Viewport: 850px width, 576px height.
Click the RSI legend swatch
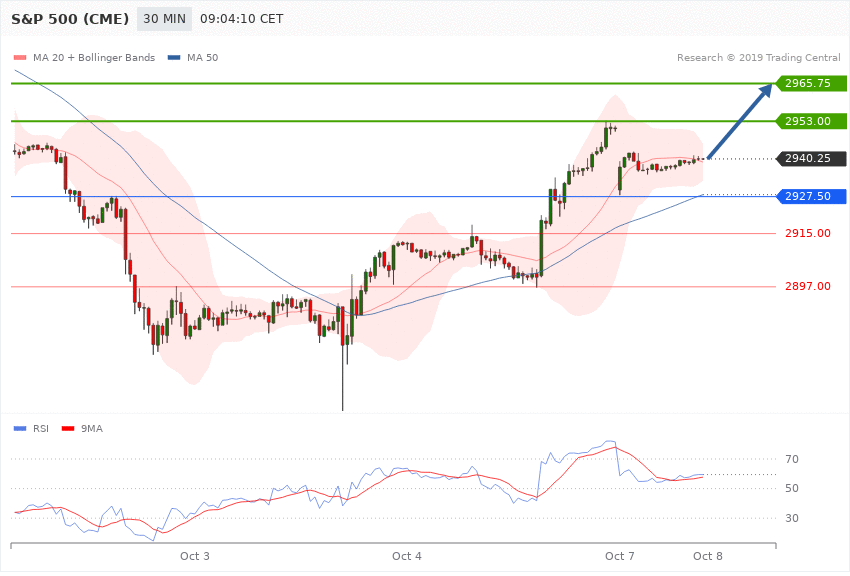pyautogui.click(x=20, y=429)
